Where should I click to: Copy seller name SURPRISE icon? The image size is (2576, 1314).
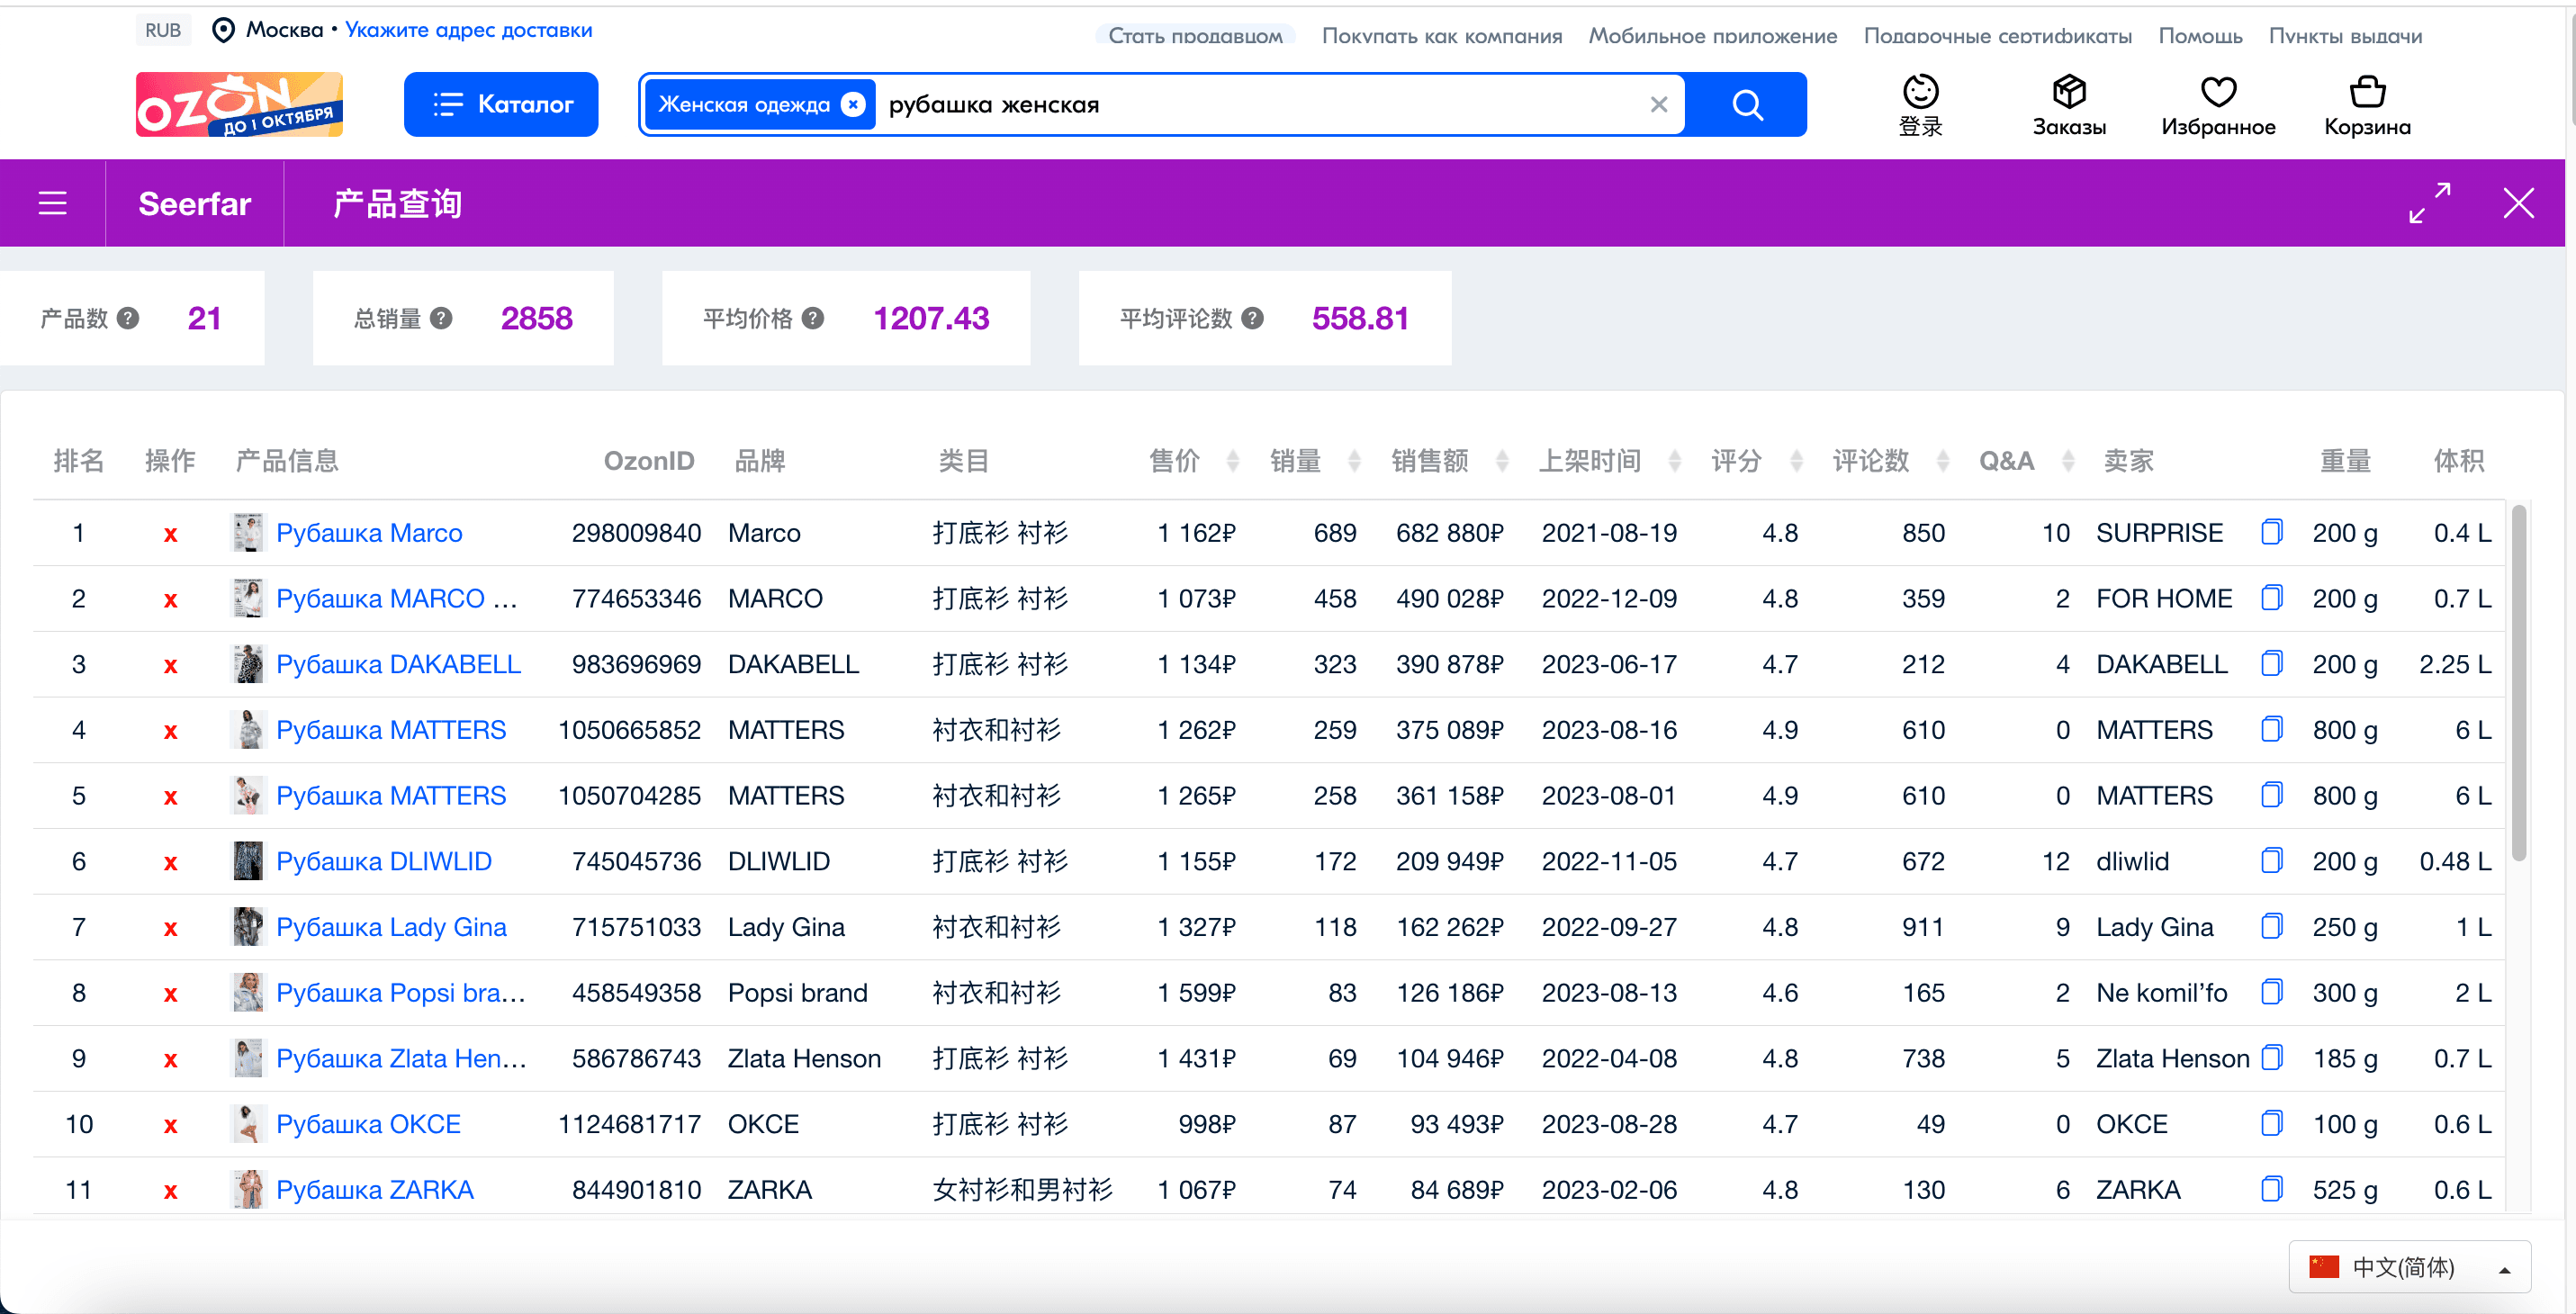[2271, 532]
